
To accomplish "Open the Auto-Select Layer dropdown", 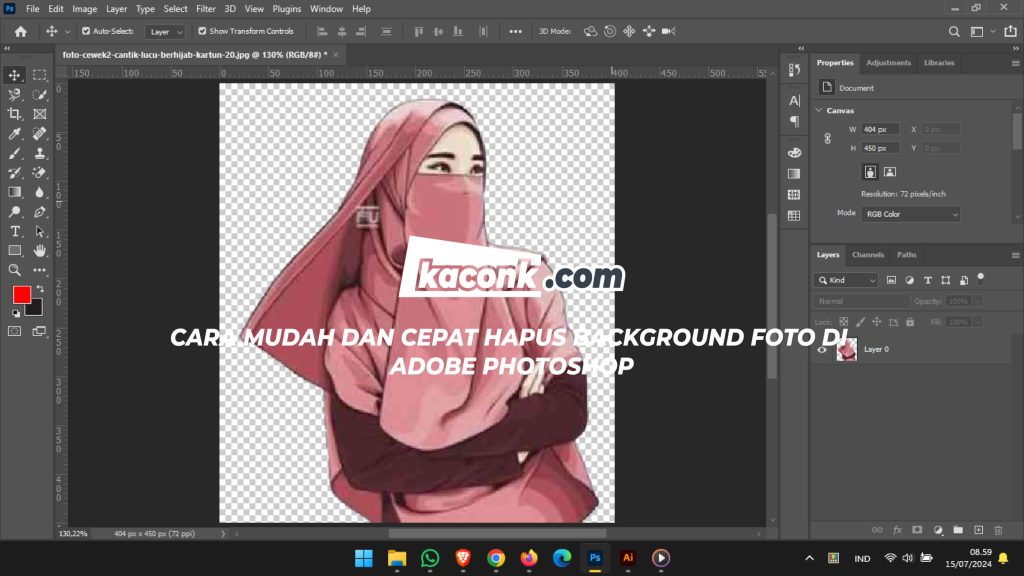I will [165, 31].
